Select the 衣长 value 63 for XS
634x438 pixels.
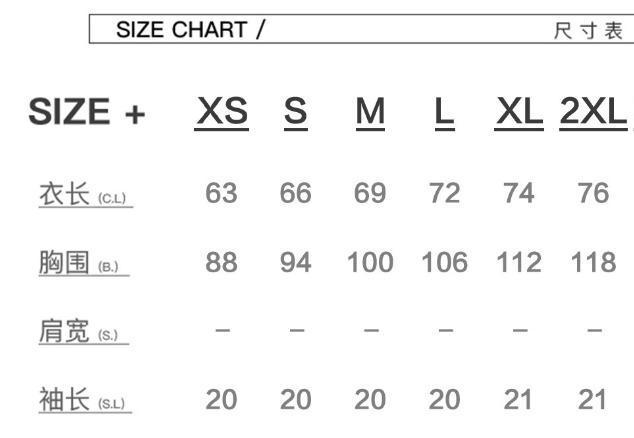(x=221, y=193)
